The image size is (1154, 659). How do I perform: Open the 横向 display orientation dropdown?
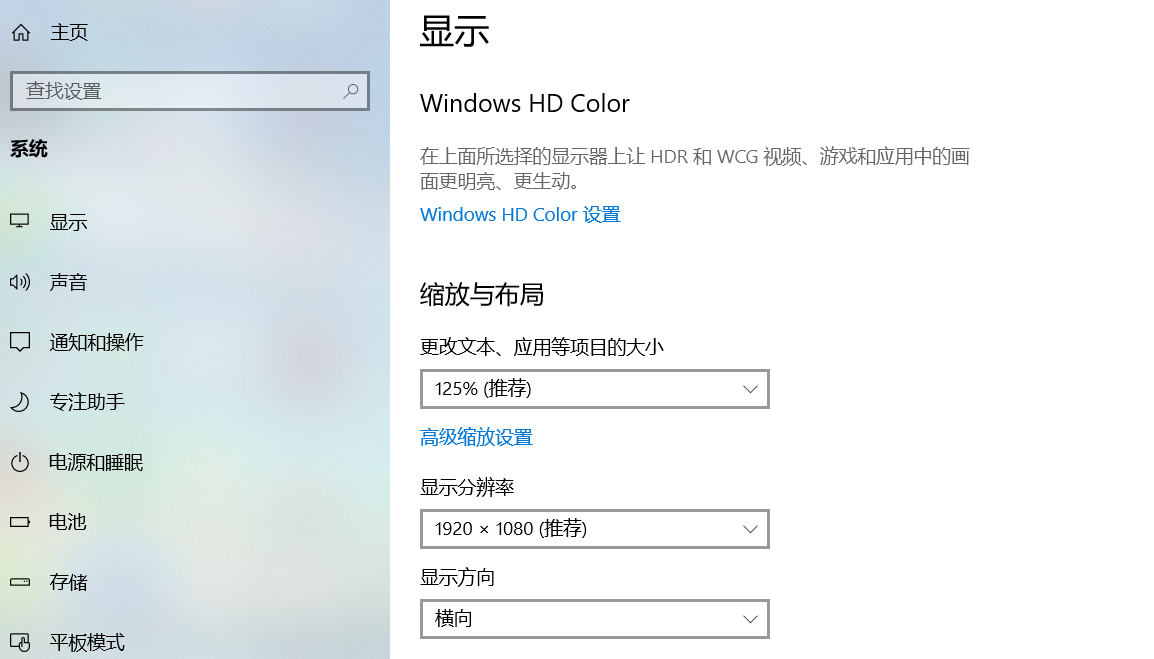tap(595, 619)
